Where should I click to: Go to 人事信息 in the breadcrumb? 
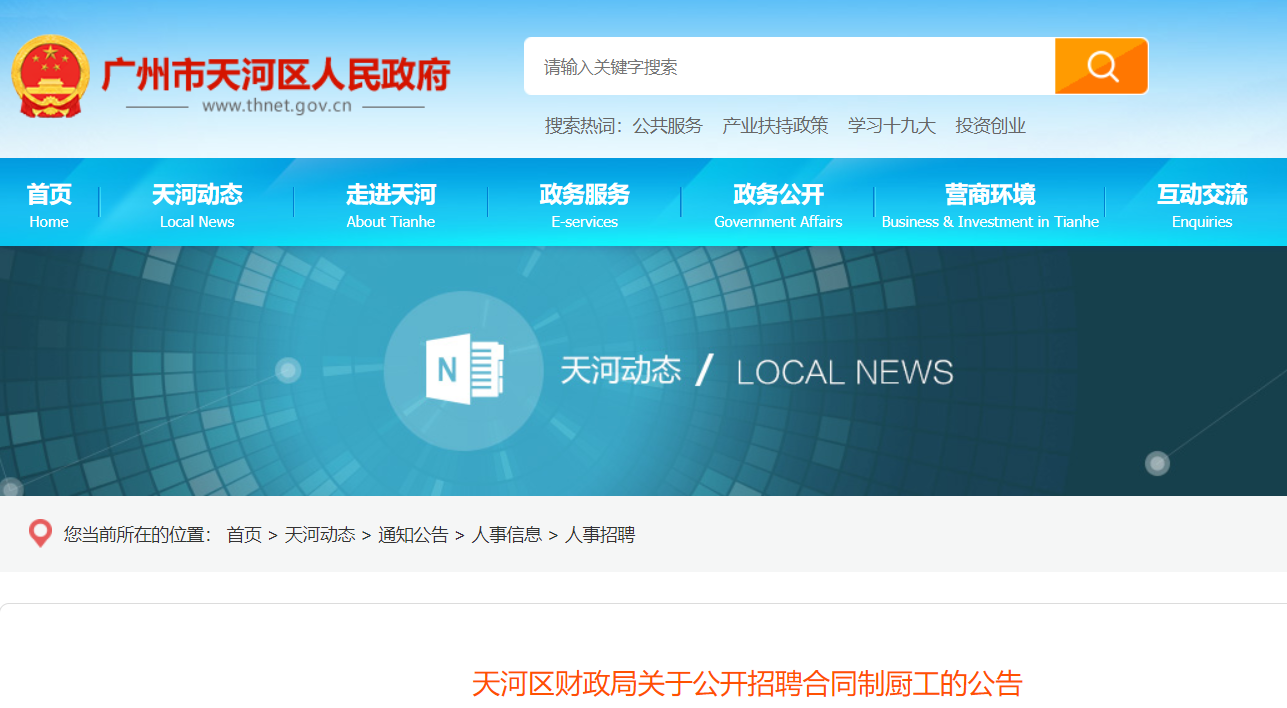(x=507, y=535)
